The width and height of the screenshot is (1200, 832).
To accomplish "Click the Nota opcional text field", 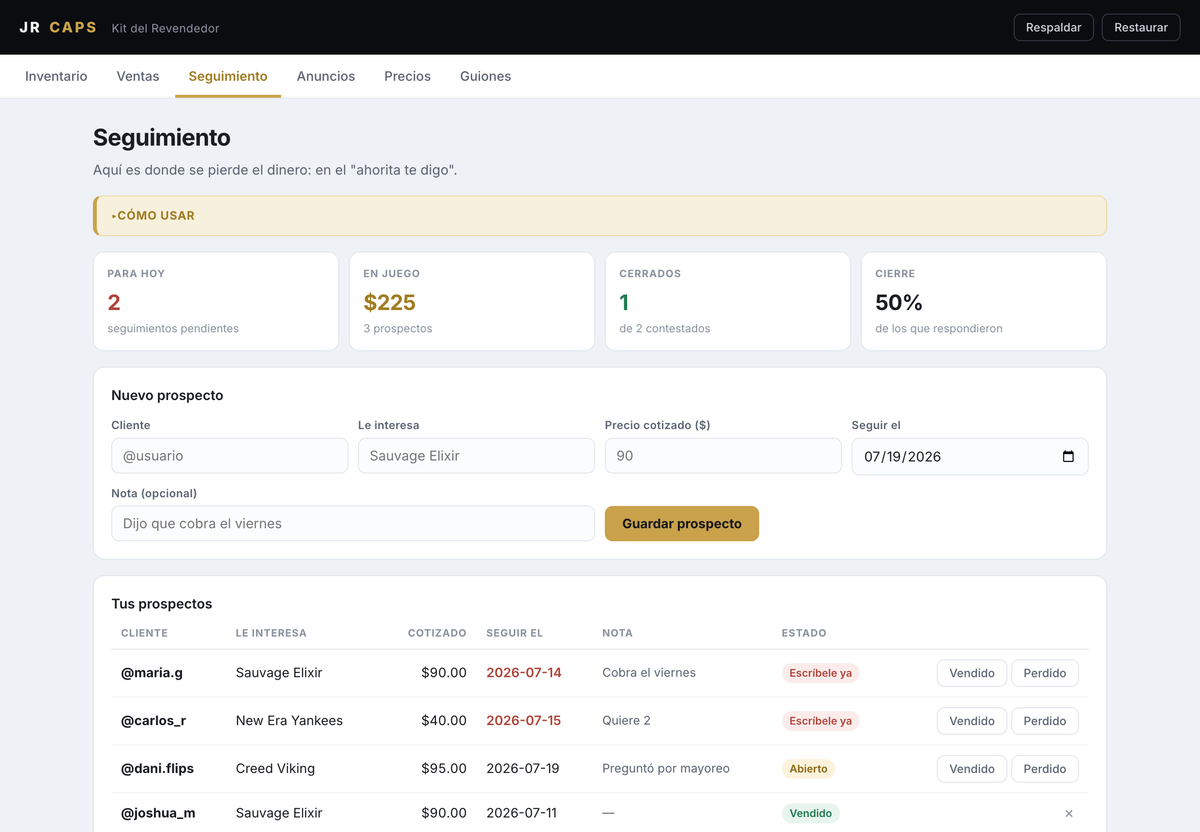I will pos(353,523).
